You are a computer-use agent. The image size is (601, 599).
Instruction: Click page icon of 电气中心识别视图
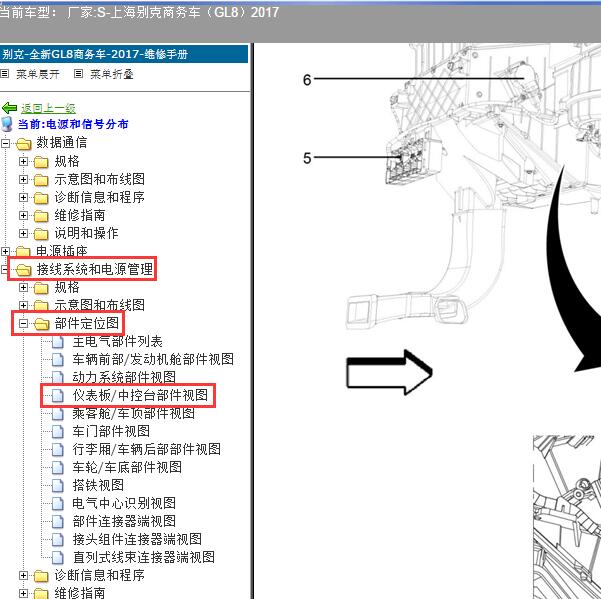point(58,504)
